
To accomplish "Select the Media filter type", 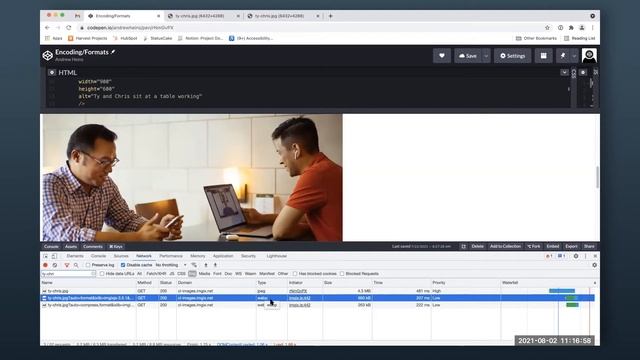I will [204, 273].
